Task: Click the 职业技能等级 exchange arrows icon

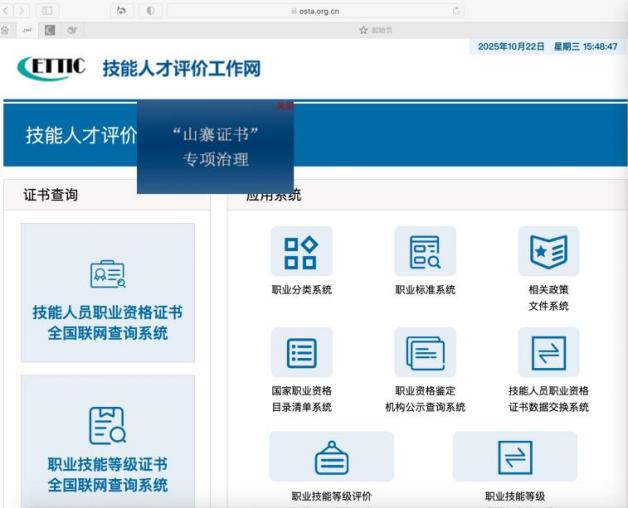Action: (x=515, y=457)
